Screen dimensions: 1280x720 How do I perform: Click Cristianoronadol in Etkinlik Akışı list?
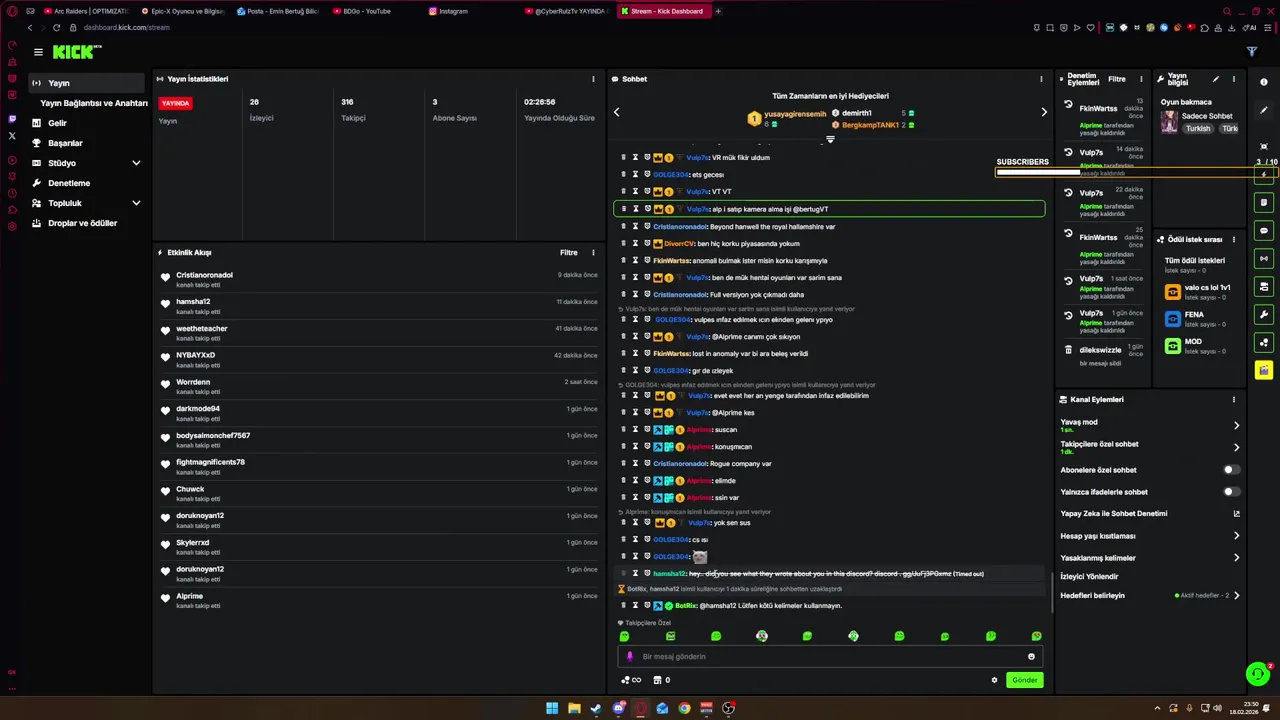click(x=204, y=275)
